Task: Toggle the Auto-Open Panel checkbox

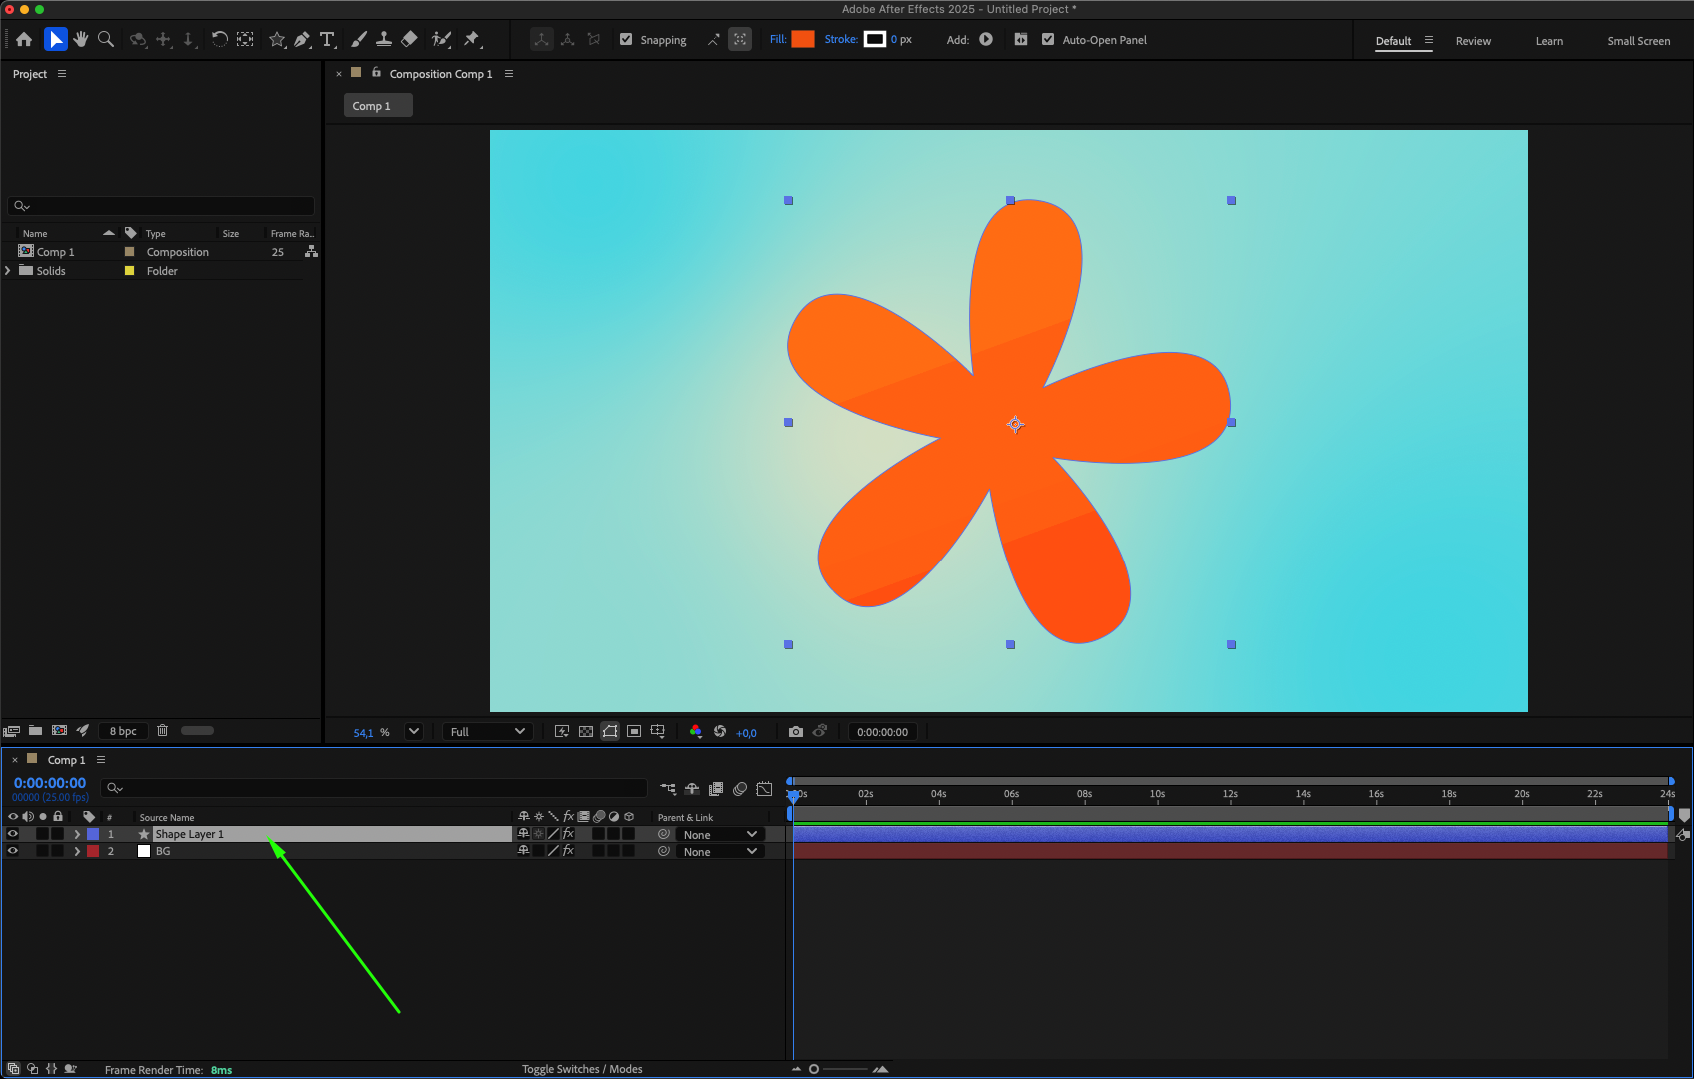Action: pos(1048,40)
